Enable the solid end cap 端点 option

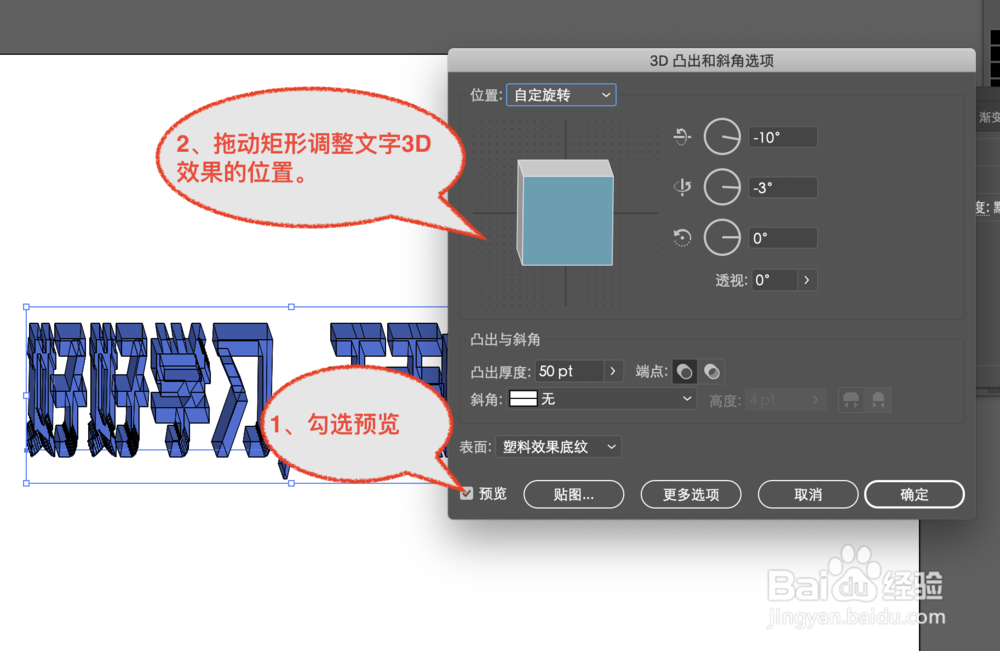[x=684, y=371]
